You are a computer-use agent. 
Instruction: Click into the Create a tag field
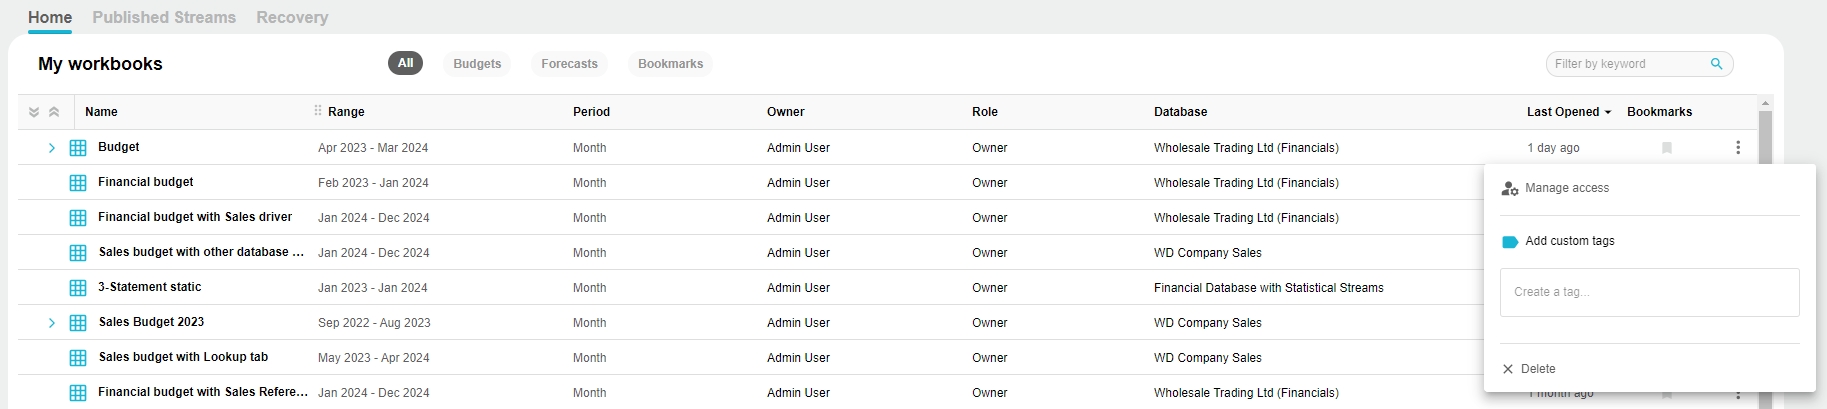[x=1649, y=292]
